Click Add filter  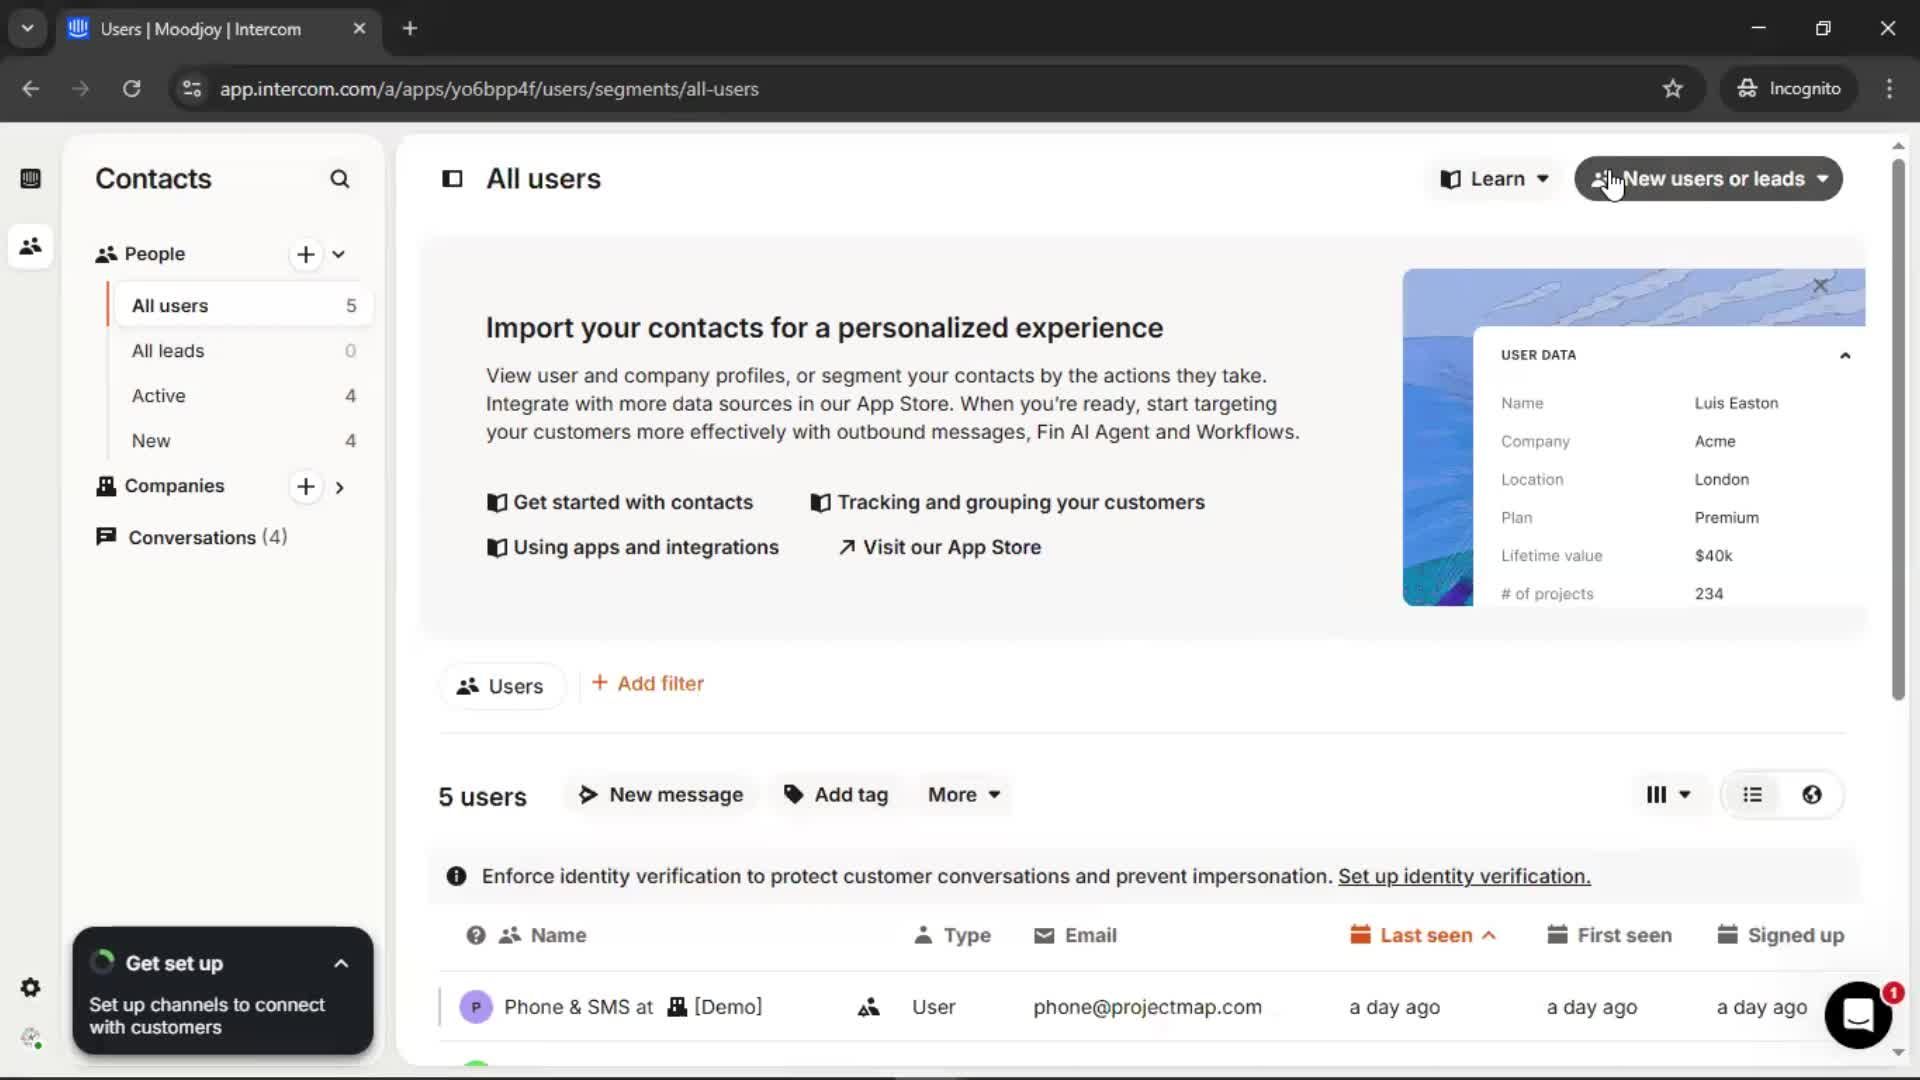tap(648, 684)
